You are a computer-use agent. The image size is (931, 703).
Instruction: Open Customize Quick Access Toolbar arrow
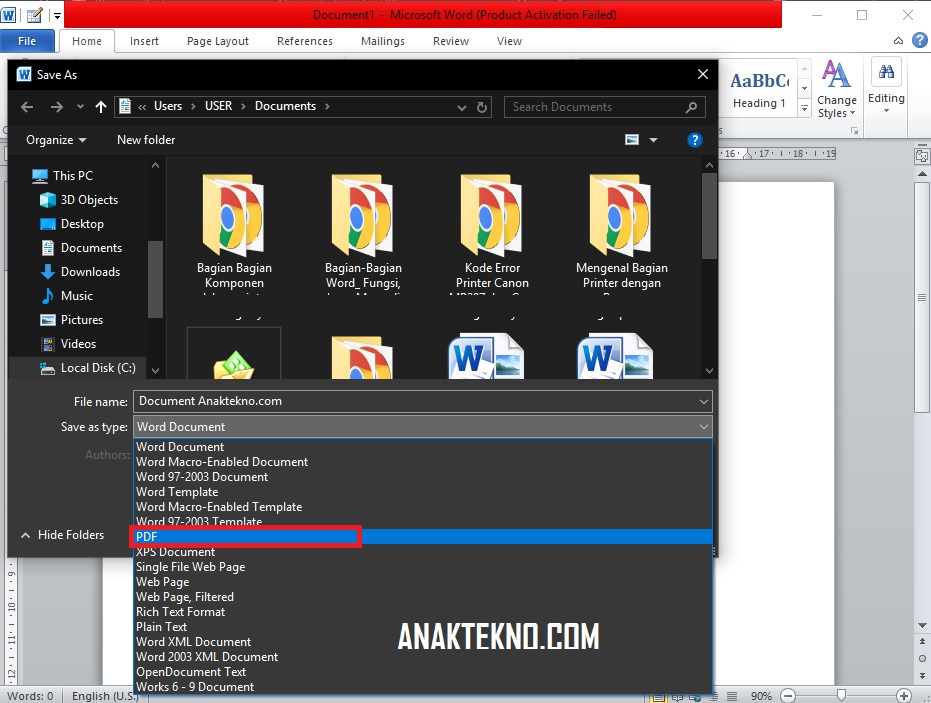click(x=58, y=15)
